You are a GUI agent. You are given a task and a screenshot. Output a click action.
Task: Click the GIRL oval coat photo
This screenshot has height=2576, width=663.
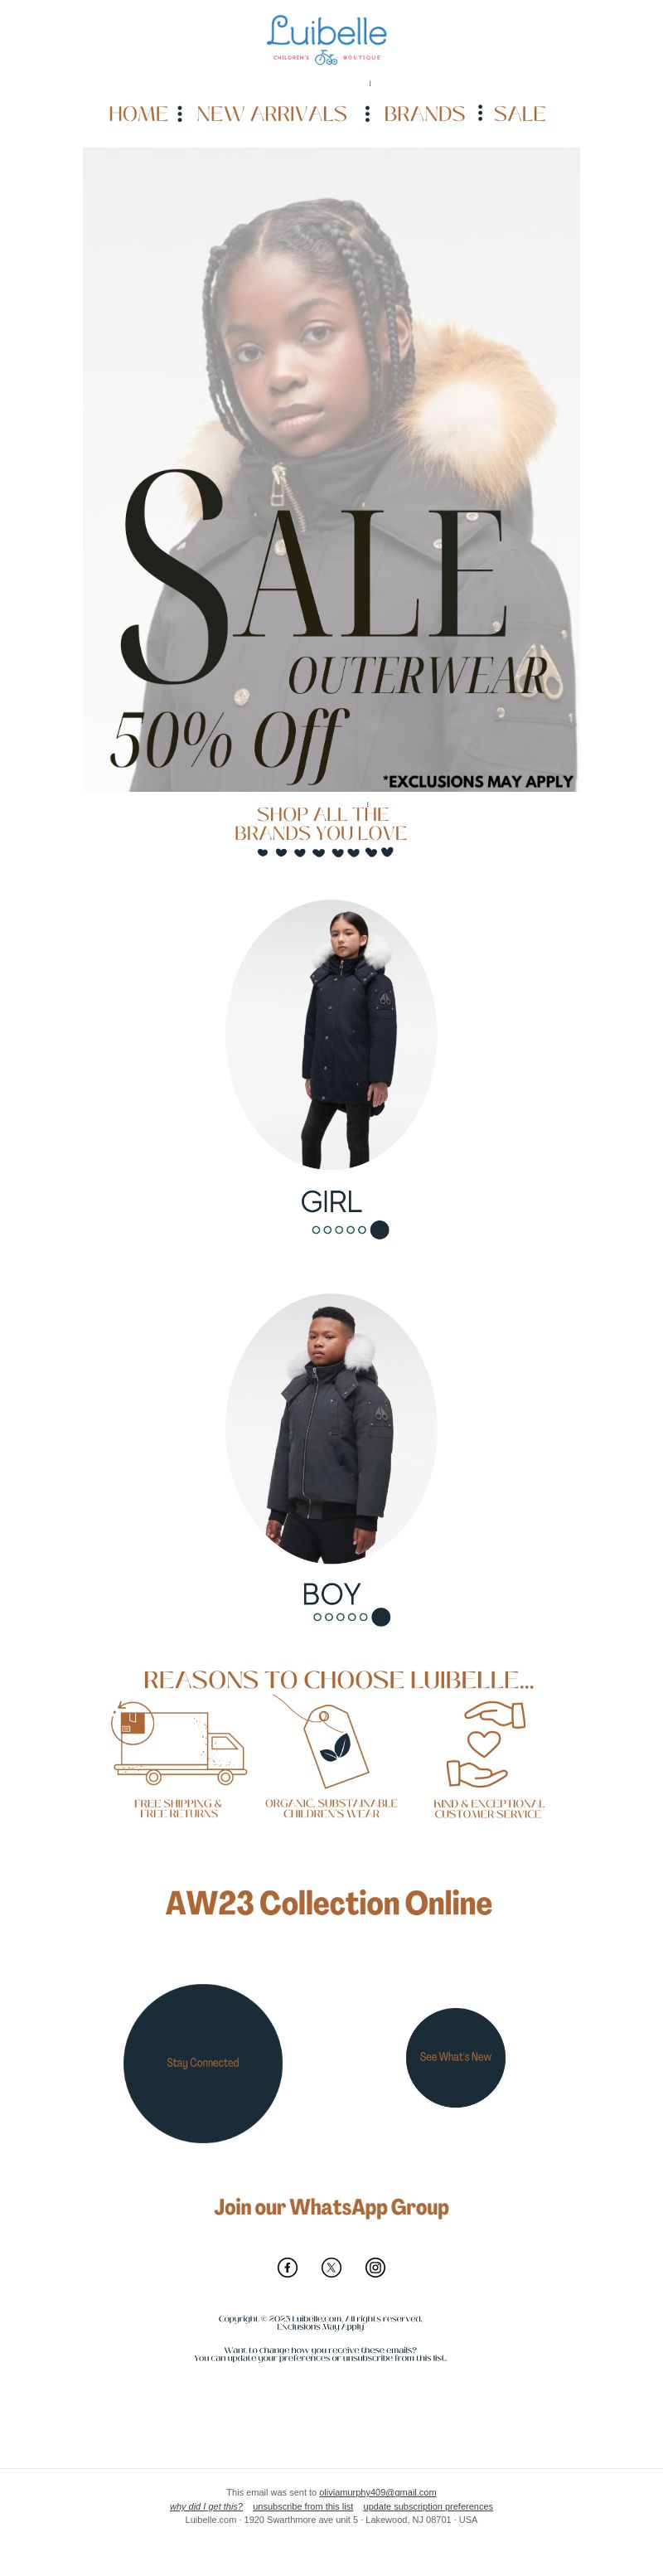(331, 1034)
